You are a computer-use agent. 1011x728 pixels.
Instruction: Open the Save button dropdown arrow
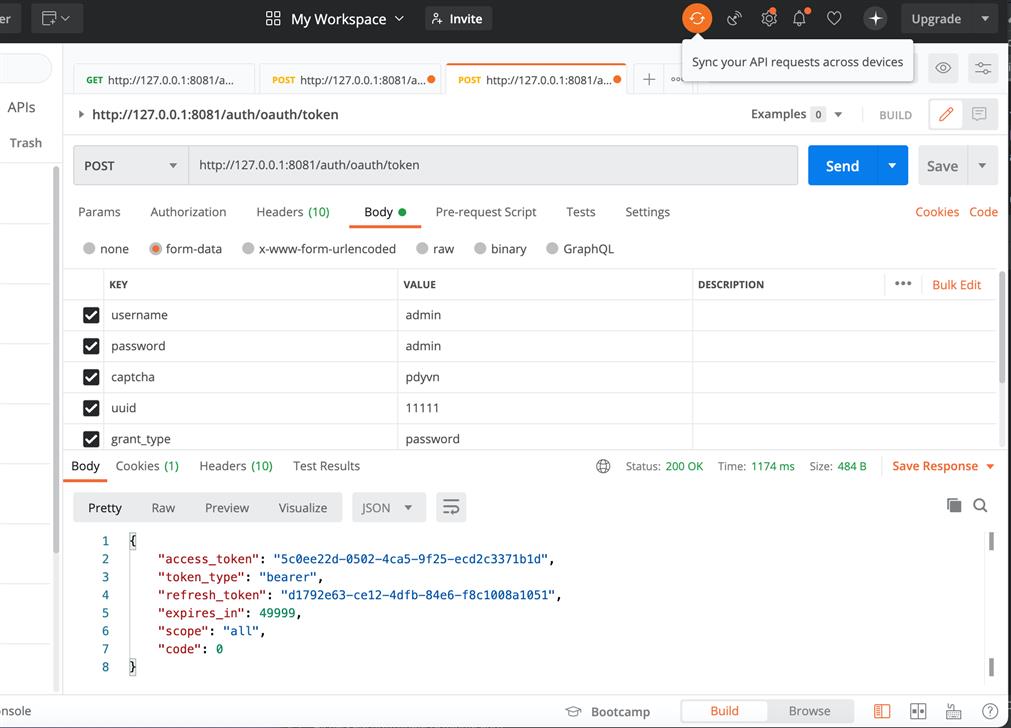tap(982, 166)
